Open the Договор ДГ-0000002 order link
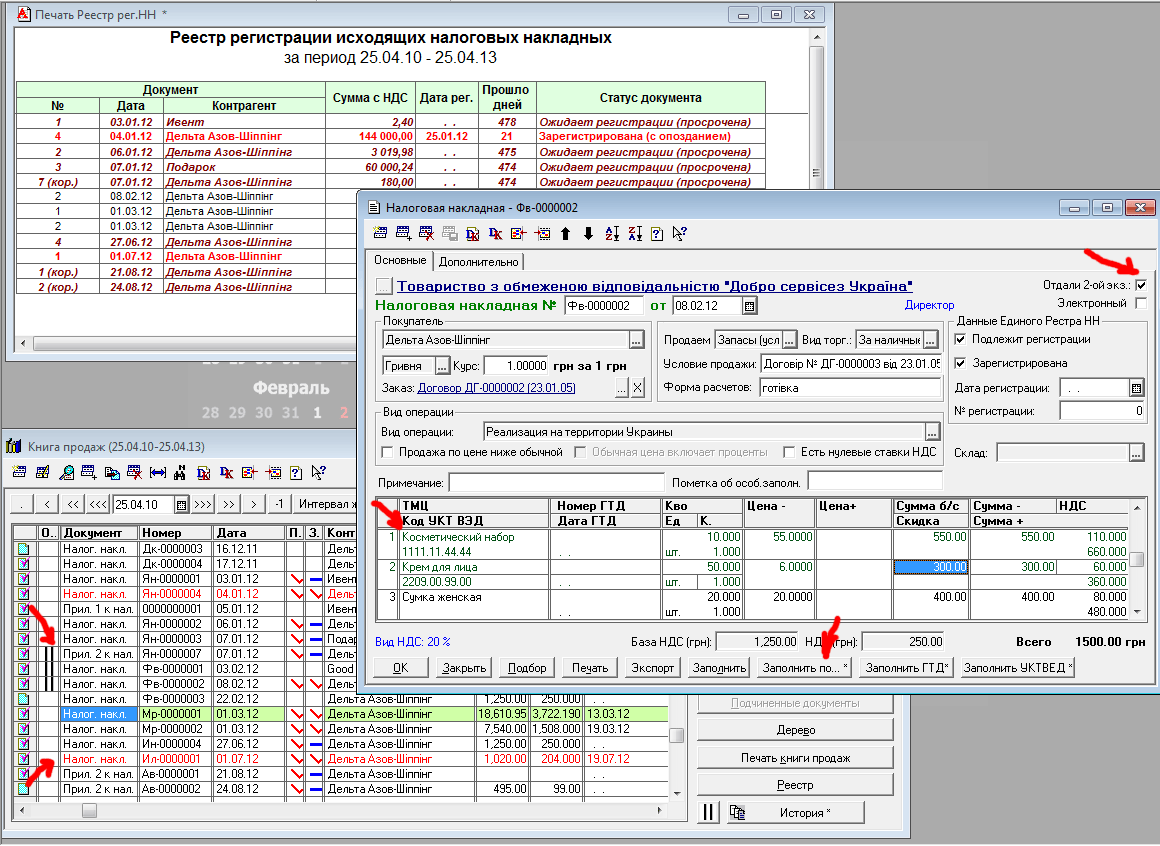This screenshot has width=1160, height=846. point(496,388)
